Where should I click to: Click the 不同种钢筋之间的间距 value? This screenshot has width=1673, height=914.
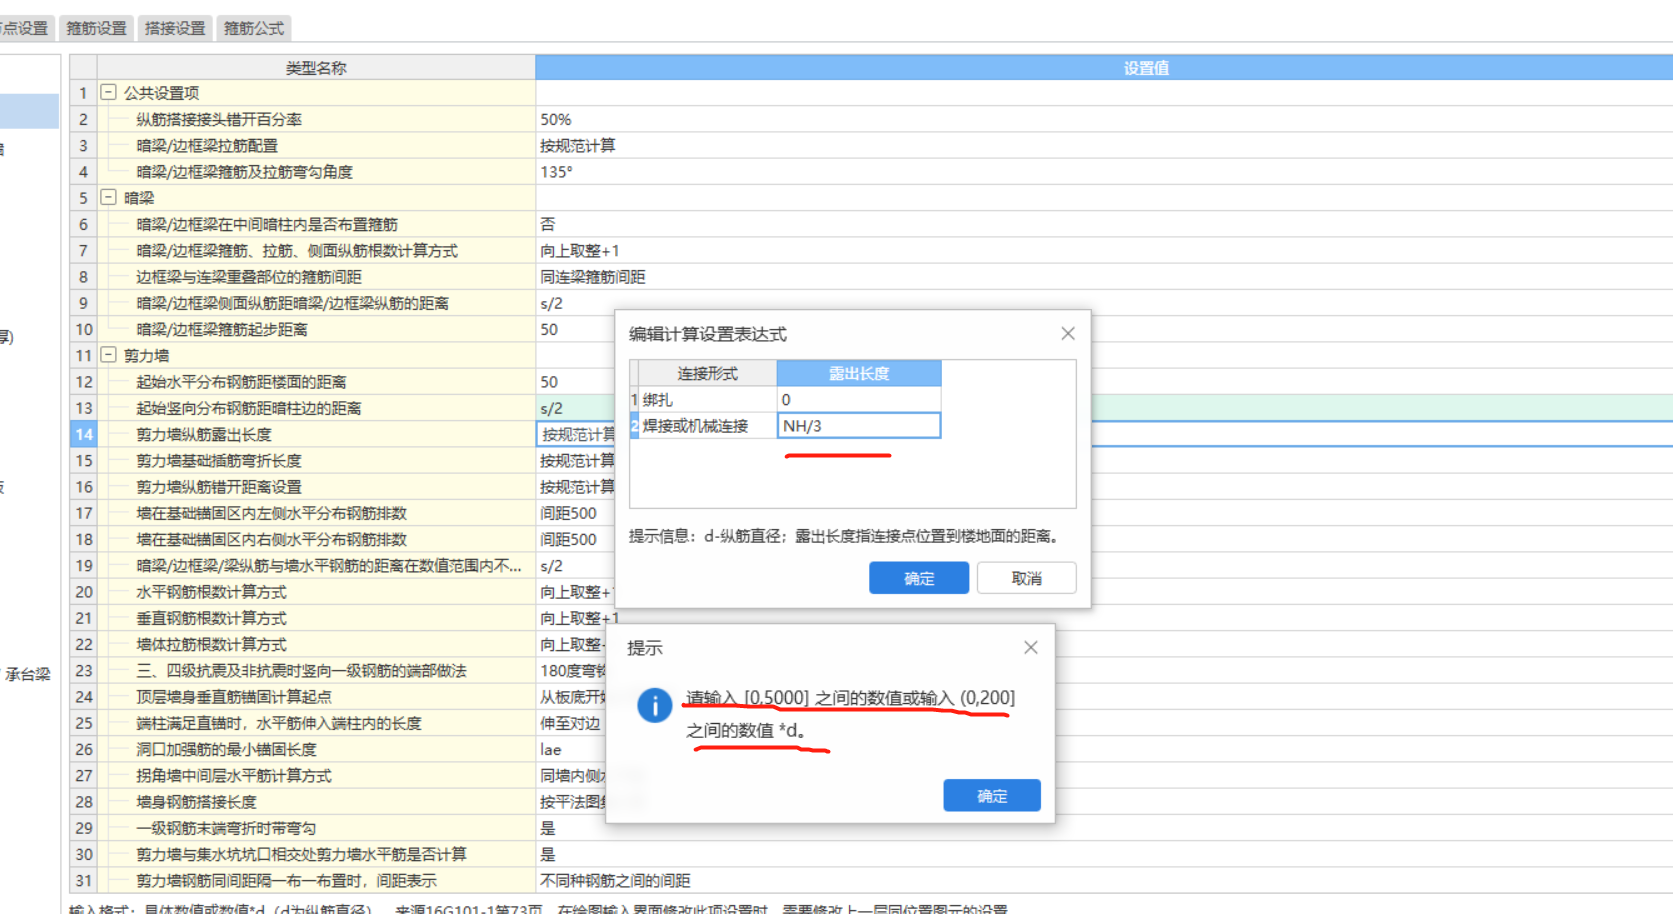(615, 881)
